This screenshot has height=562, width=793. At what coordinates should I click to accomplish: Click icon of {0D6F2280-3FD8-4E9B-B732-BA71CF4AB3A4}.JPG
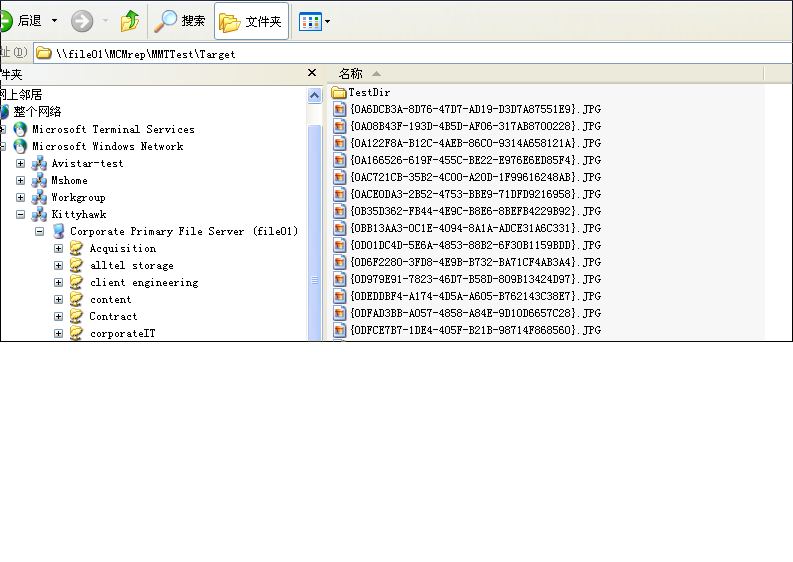[339, 262]
